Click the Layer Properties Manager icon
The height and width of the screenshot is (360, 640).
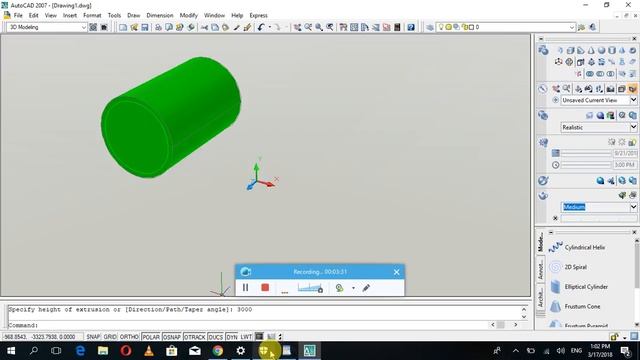429,27
